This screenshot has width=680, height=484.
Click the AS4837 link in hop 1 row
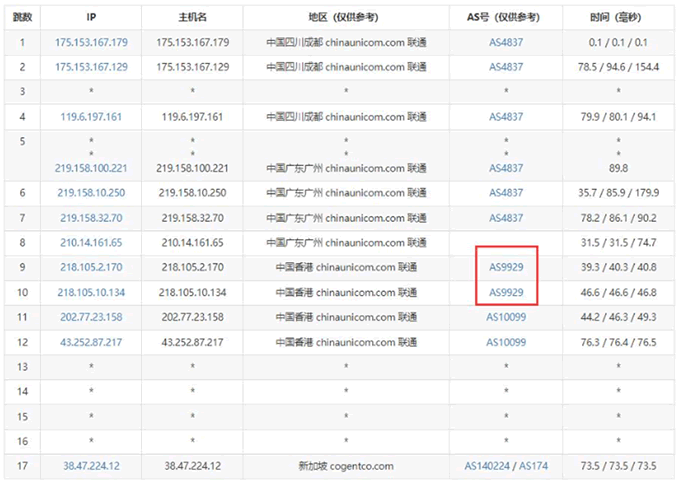pyautogui.click(x=506, y=43)
